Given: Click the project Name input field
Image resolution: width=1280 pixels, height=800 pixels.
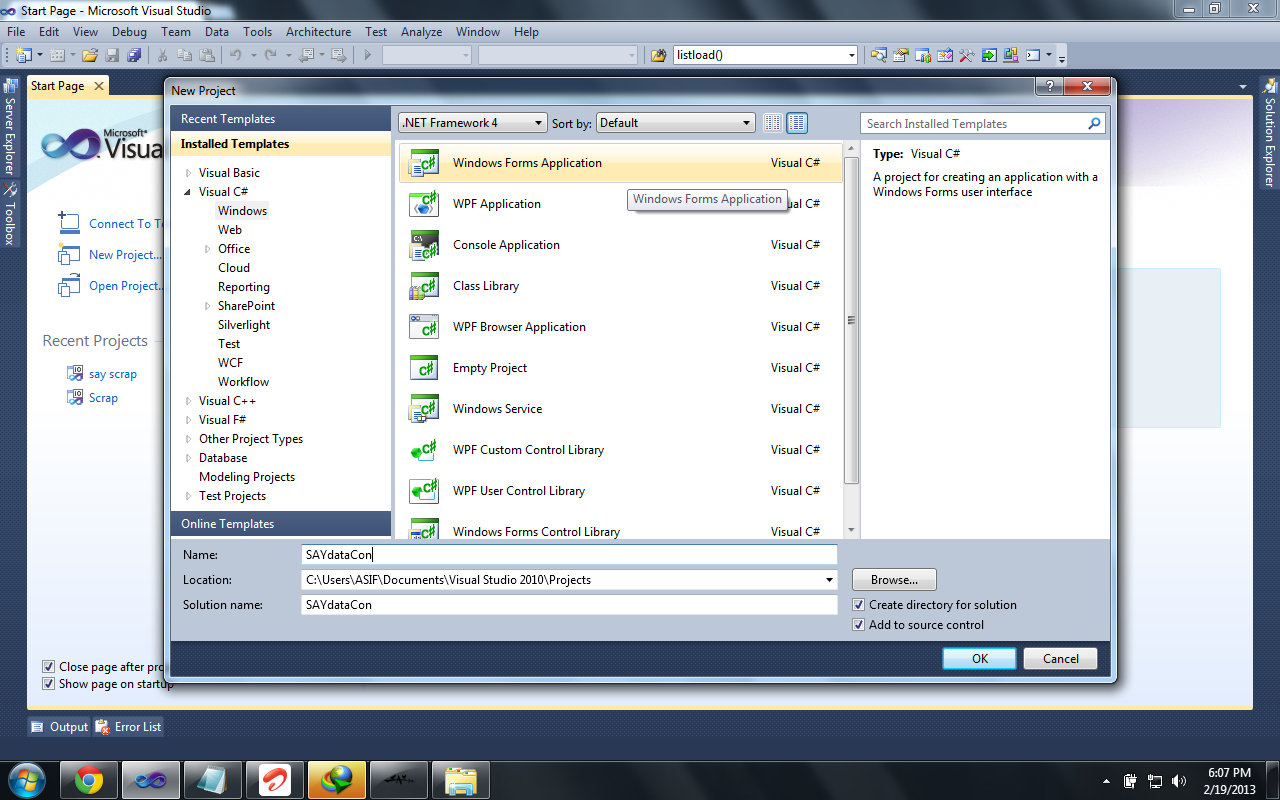Looking at the screenshot, I should point(569,555).
